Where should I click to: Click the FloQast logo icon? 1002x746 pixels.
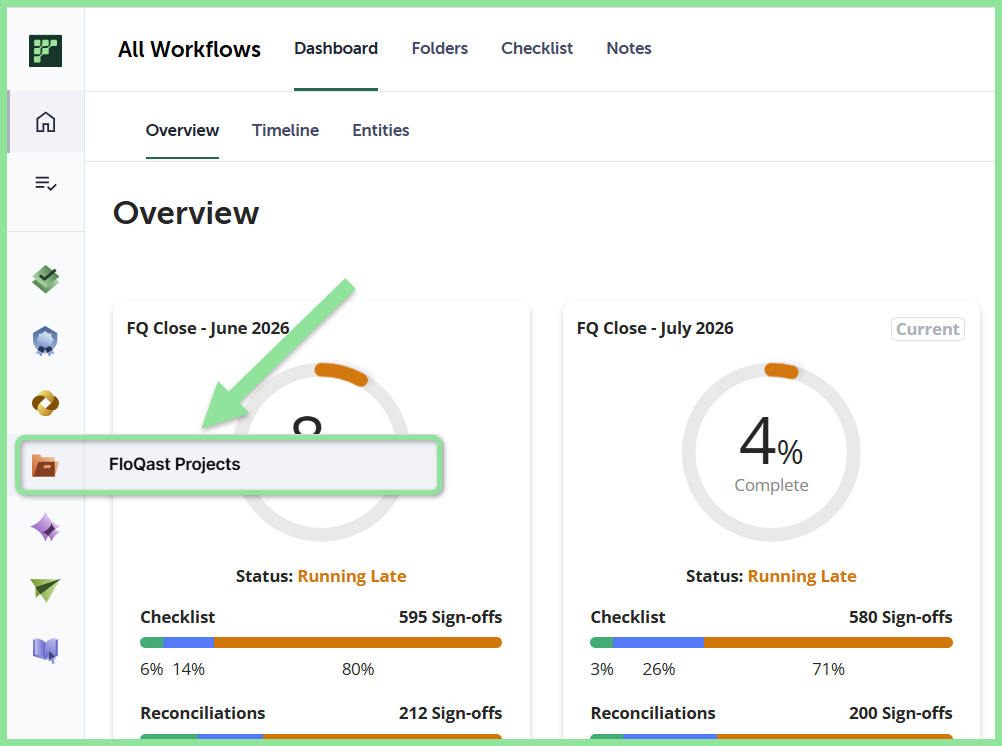tap(45, 51)
